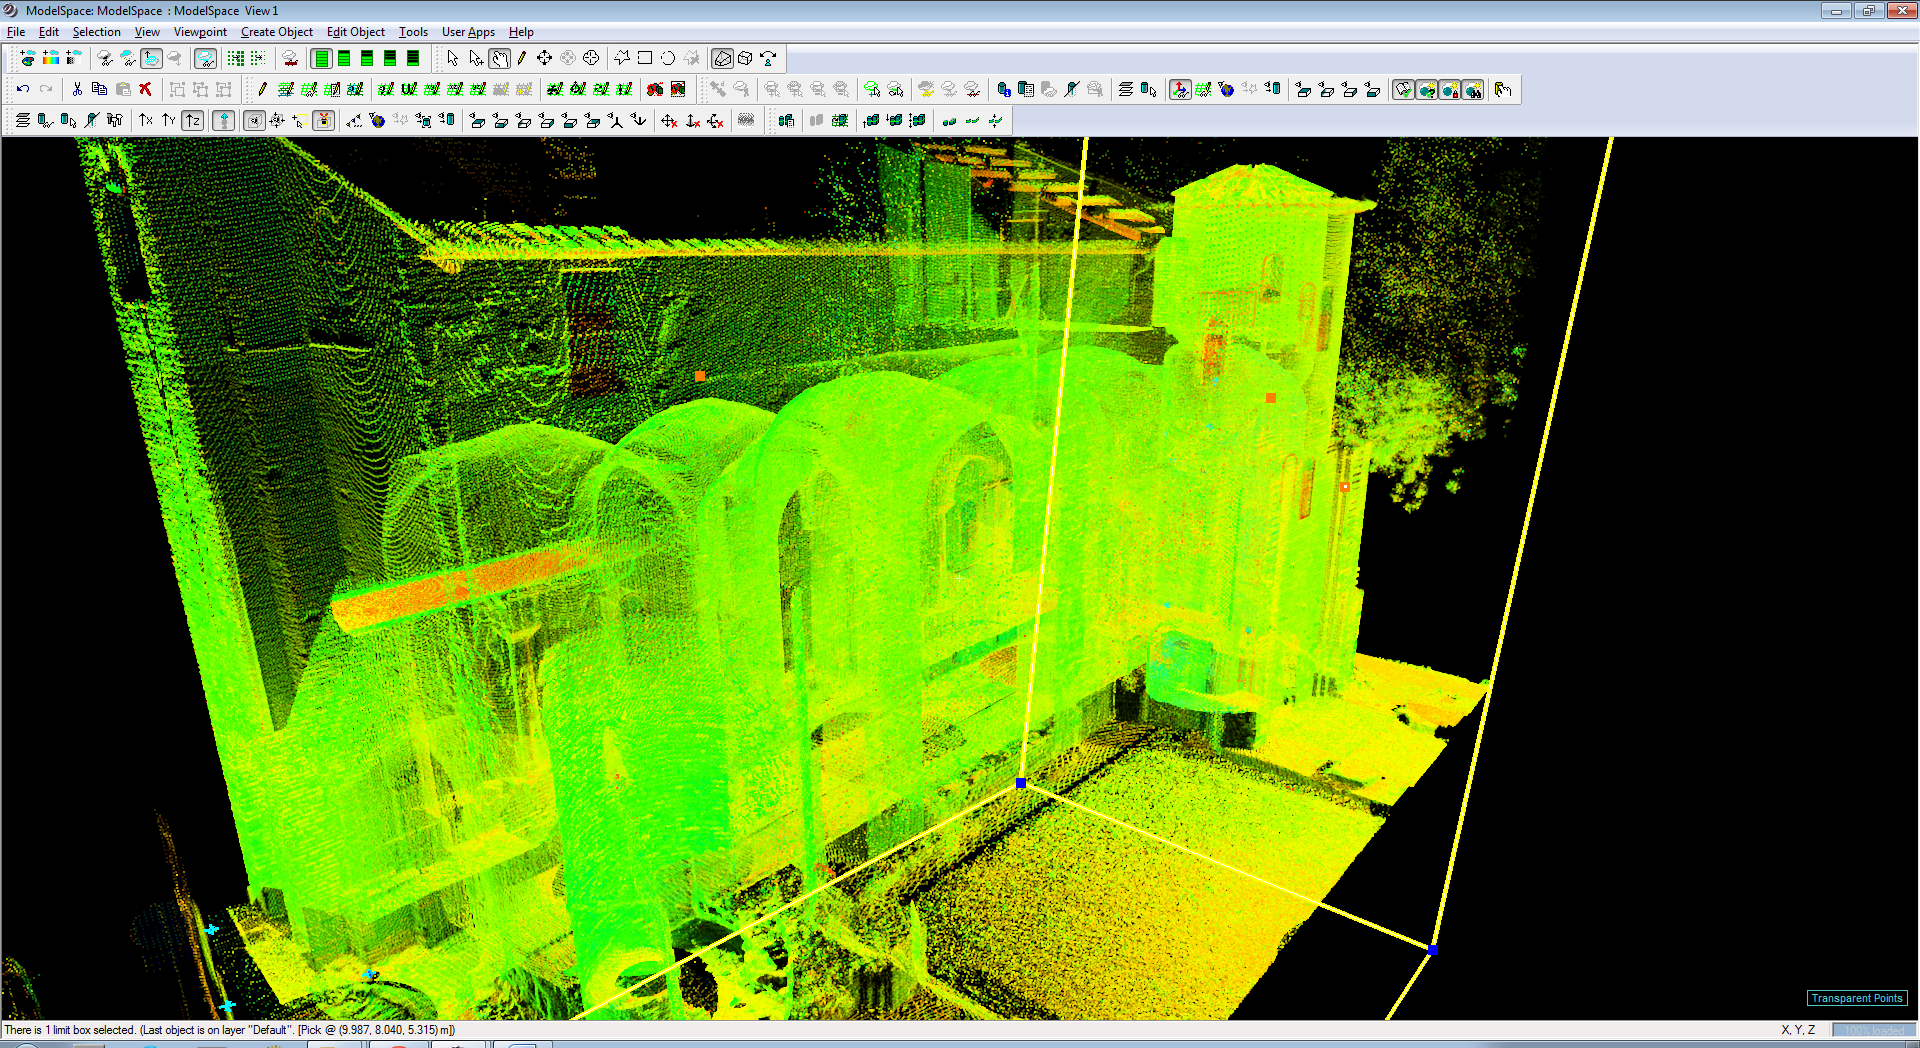Open the Viewpoint menu
The height and width of the screenshot is (1048, 1920).
point(200,32)
